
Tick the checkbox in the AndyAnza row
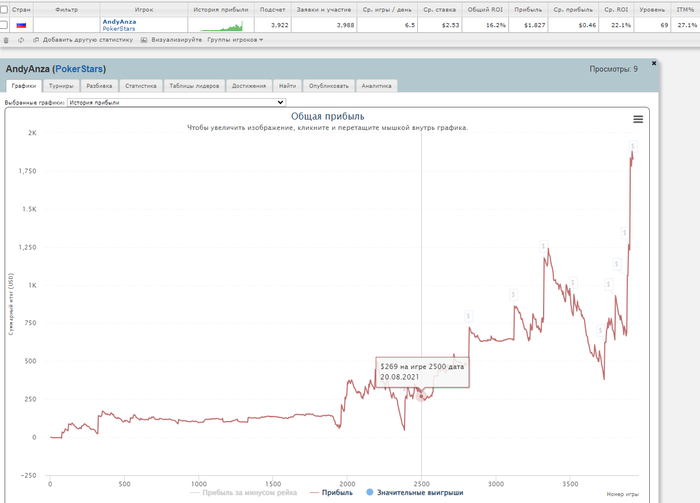click(4, 25)
